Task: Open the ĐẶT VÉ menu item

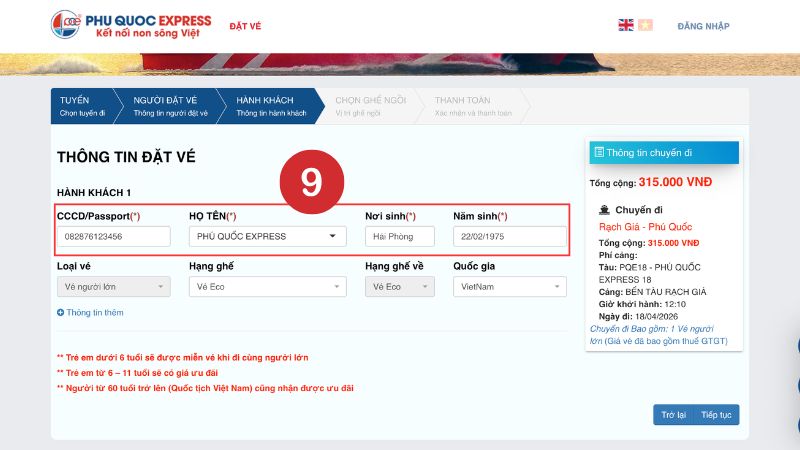Action: [x=245, y=26]
